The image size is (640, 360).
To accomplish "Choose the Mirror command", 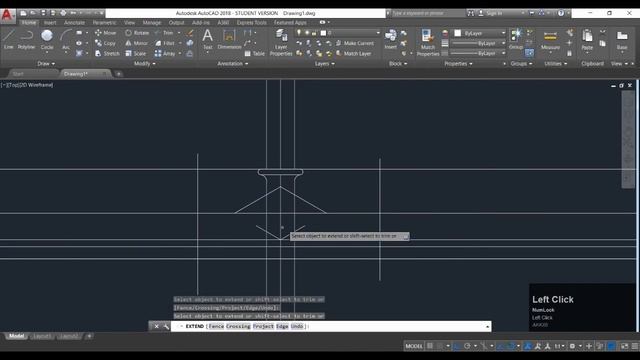I will [x=137, y=43].
